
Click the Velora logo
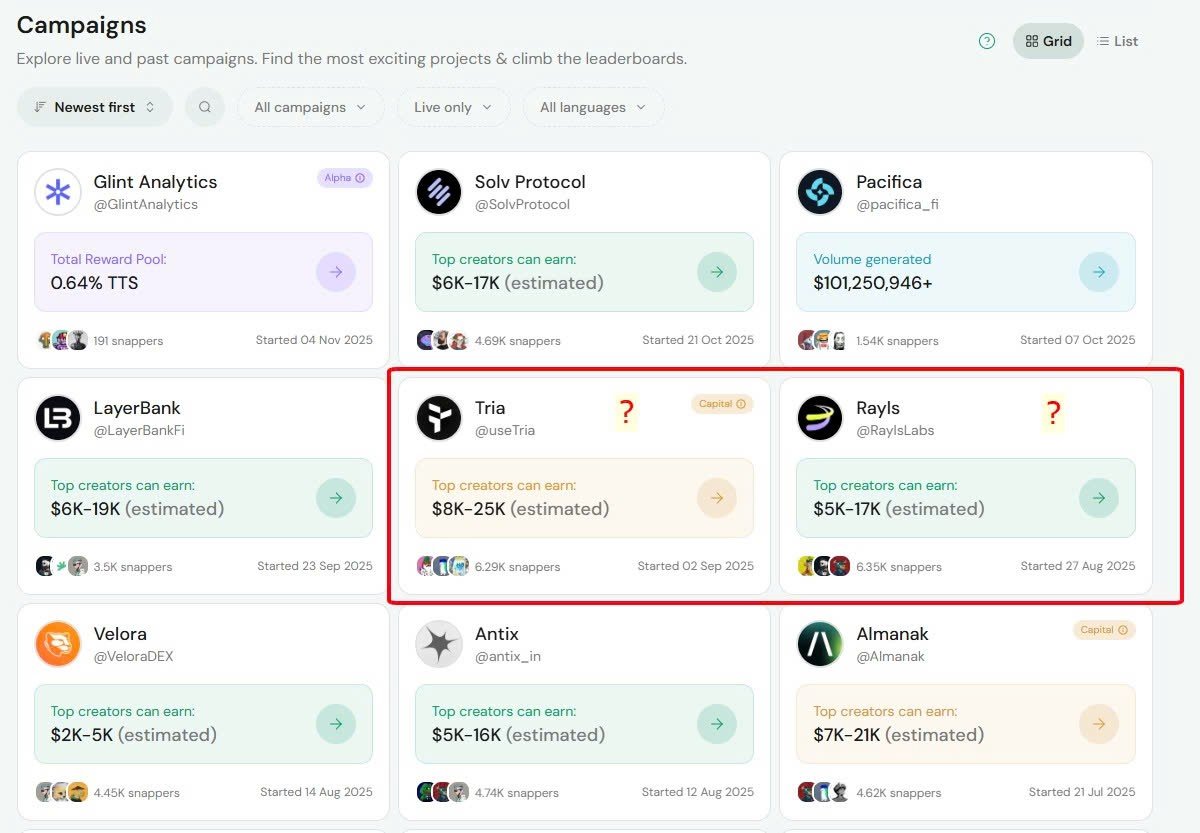[58, 644]
